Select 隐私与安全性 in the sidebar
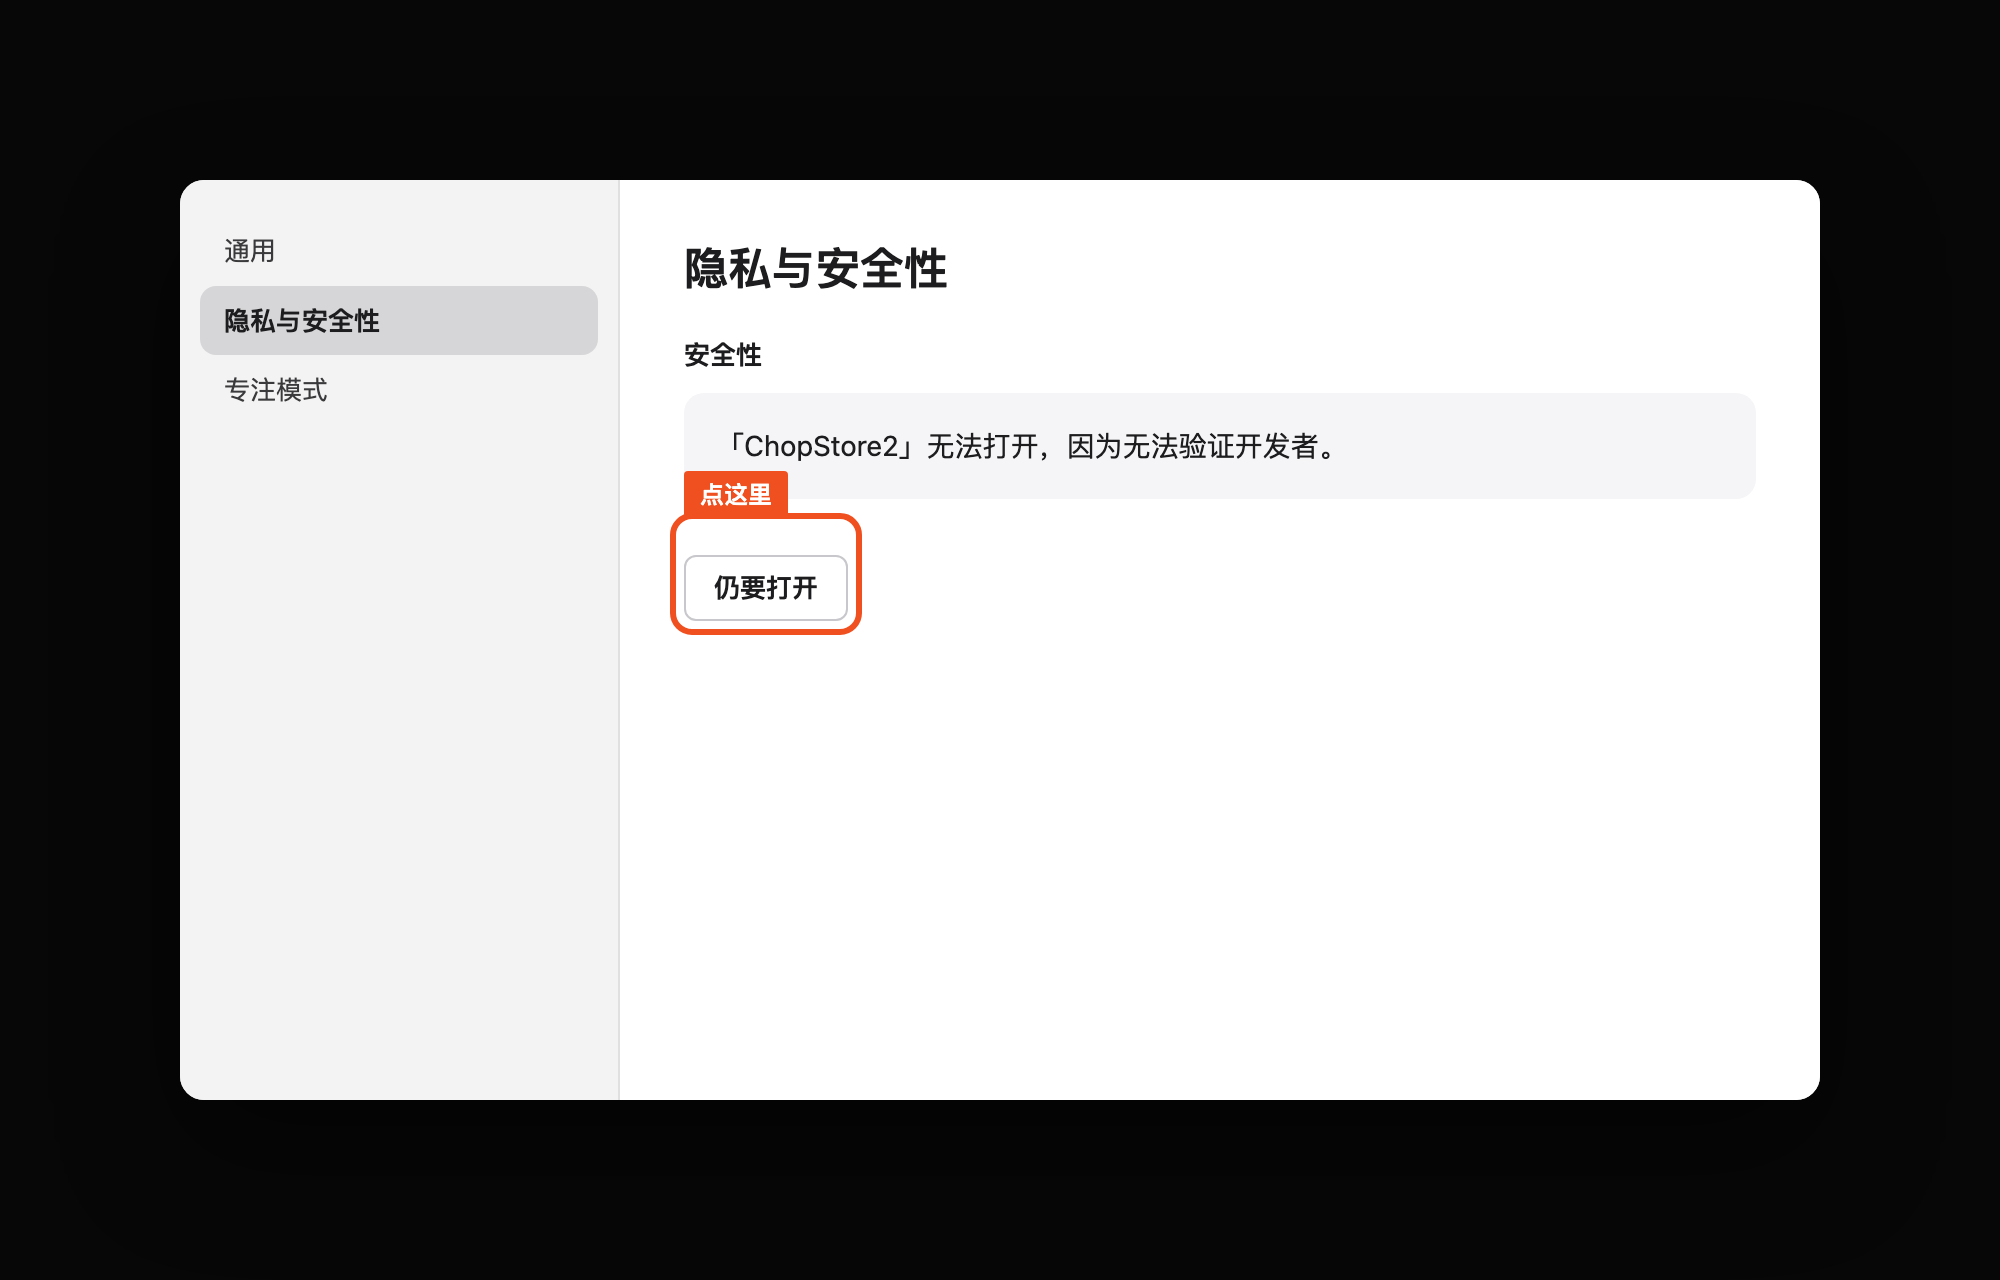The width and height of the screenshot is (2000, 1280). click(398, 320)
